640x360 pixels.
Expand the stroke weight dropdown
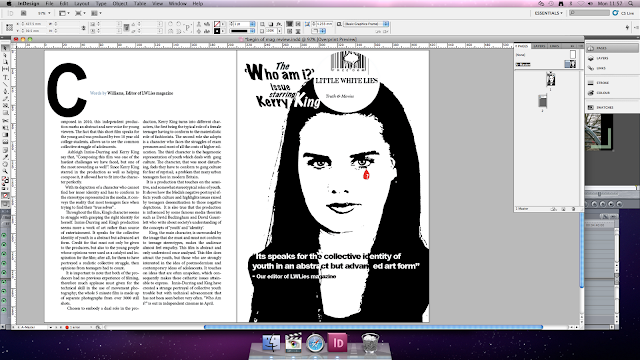[x=252, y=24]
